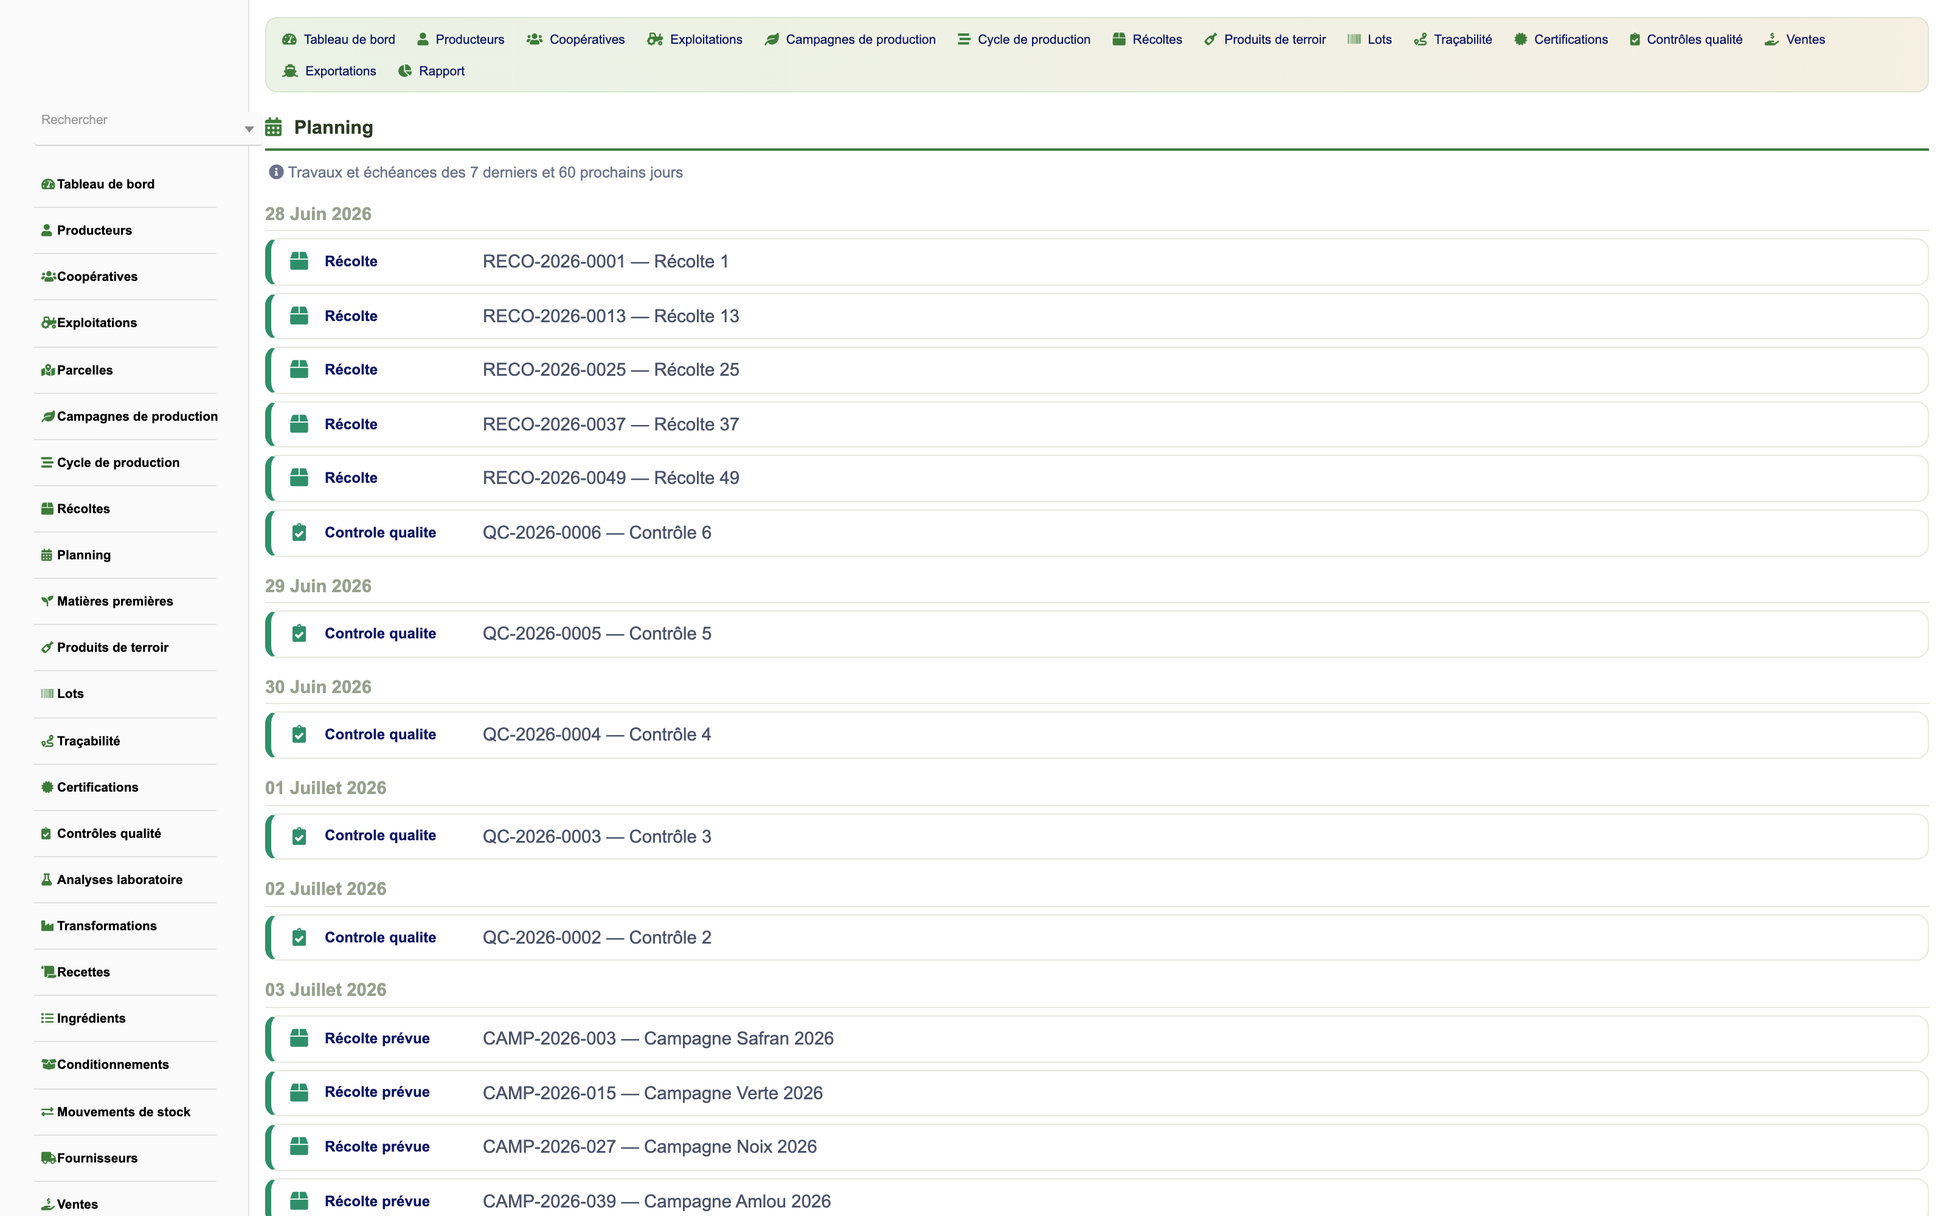1946x1216 pixels.
Task: Click the Ingrédients sidebar list icon
Action: [x=47, y=1018]
